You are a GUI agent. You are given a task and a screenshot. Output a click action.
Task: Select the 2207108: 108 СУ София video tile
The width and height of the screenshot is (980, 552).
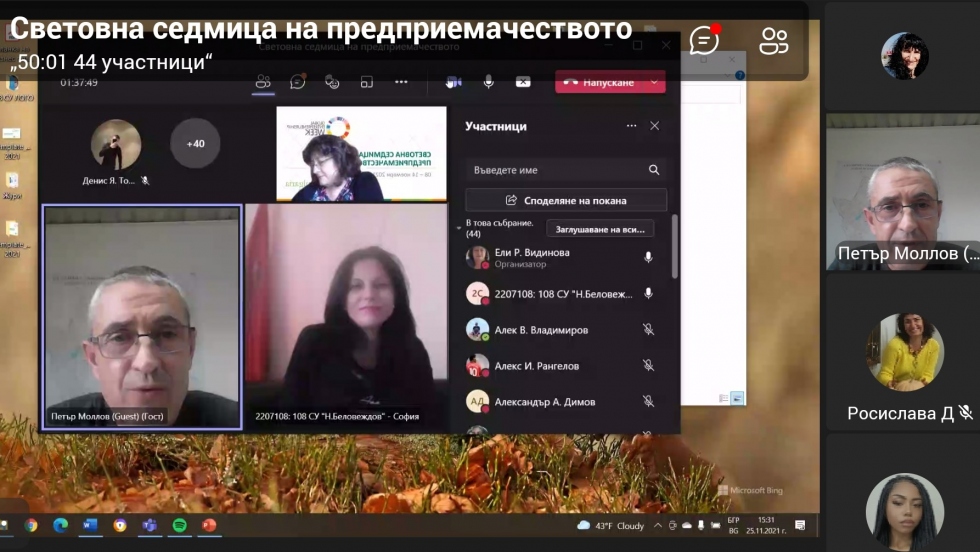347,318
